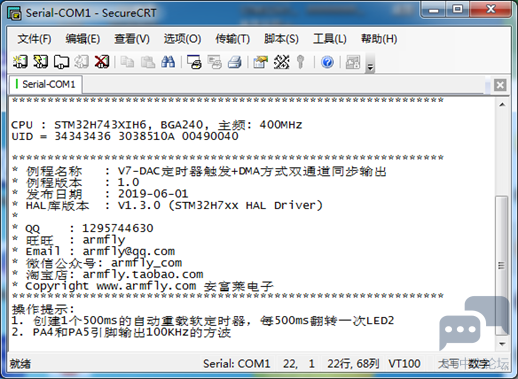Click the Copy toolbar icon
Screen dimensions: 518x379
point(127,62)
